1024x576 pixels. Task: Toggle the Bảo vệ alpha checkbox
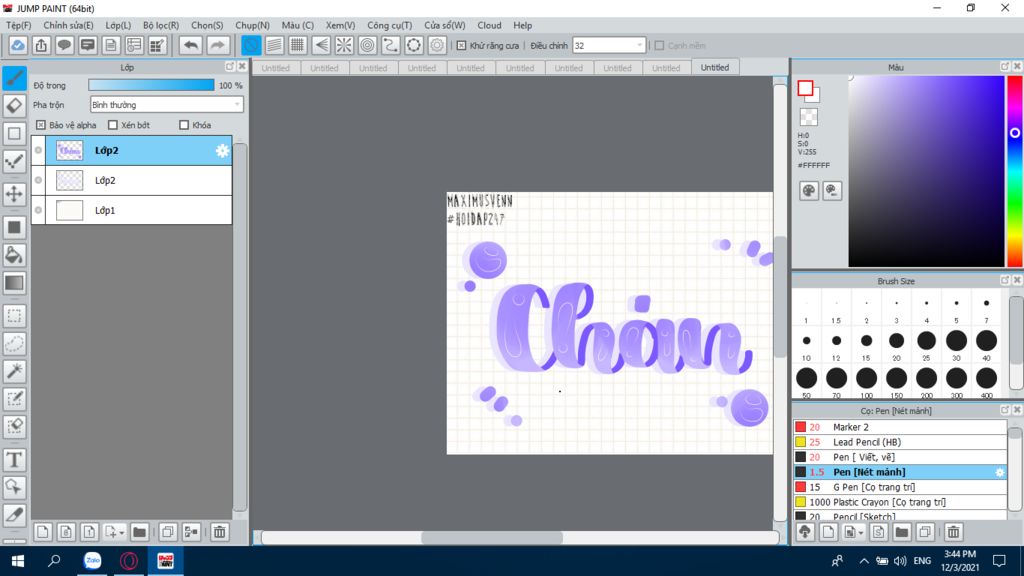coord(40,125)
